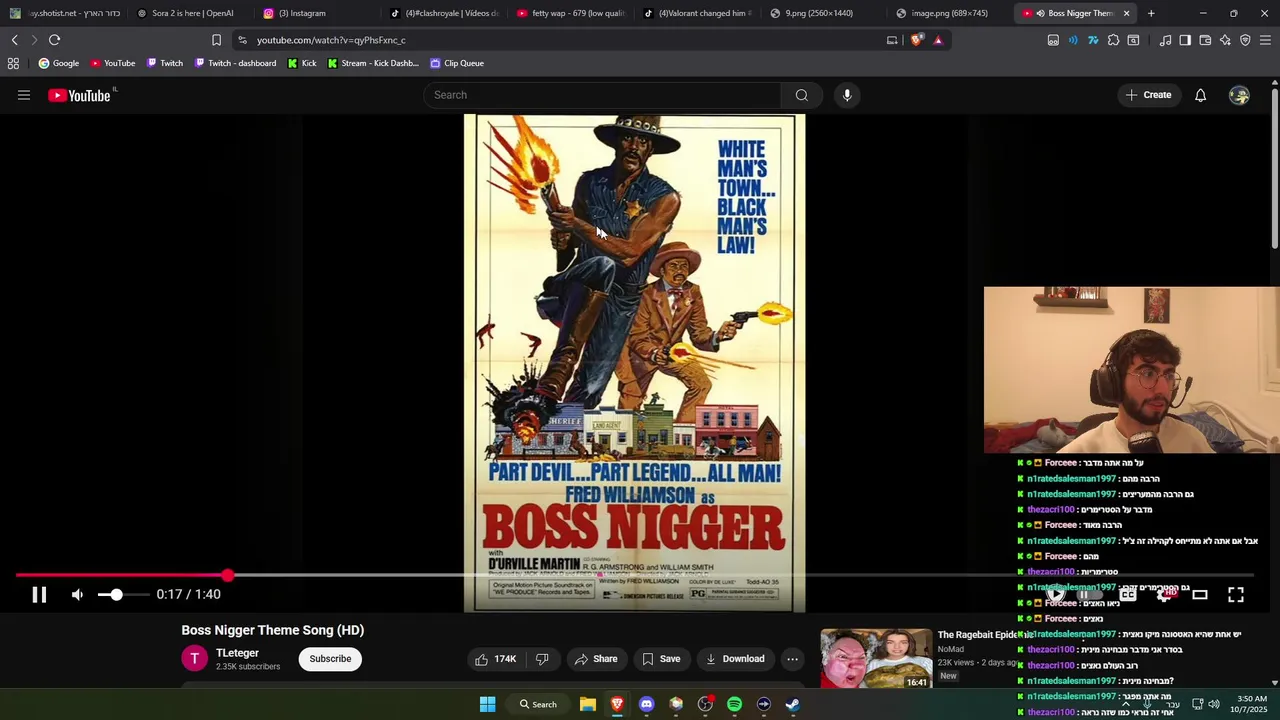
Task: Open The Ragebait Epidemic recommended video thumbnail
Action: point(876,658)
